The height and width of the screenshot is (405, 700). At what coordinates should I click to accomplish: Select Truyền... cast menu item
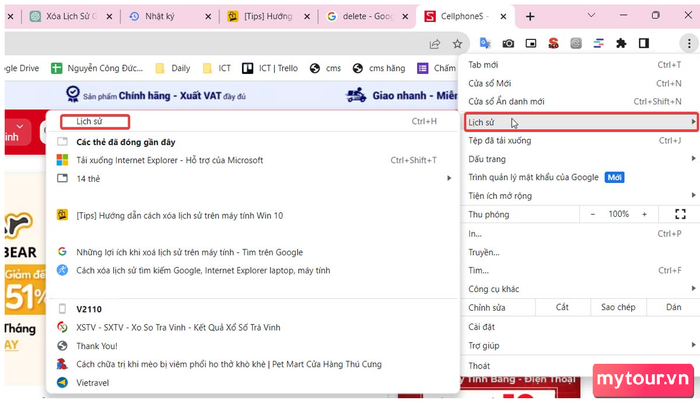(x=579, y=252)
